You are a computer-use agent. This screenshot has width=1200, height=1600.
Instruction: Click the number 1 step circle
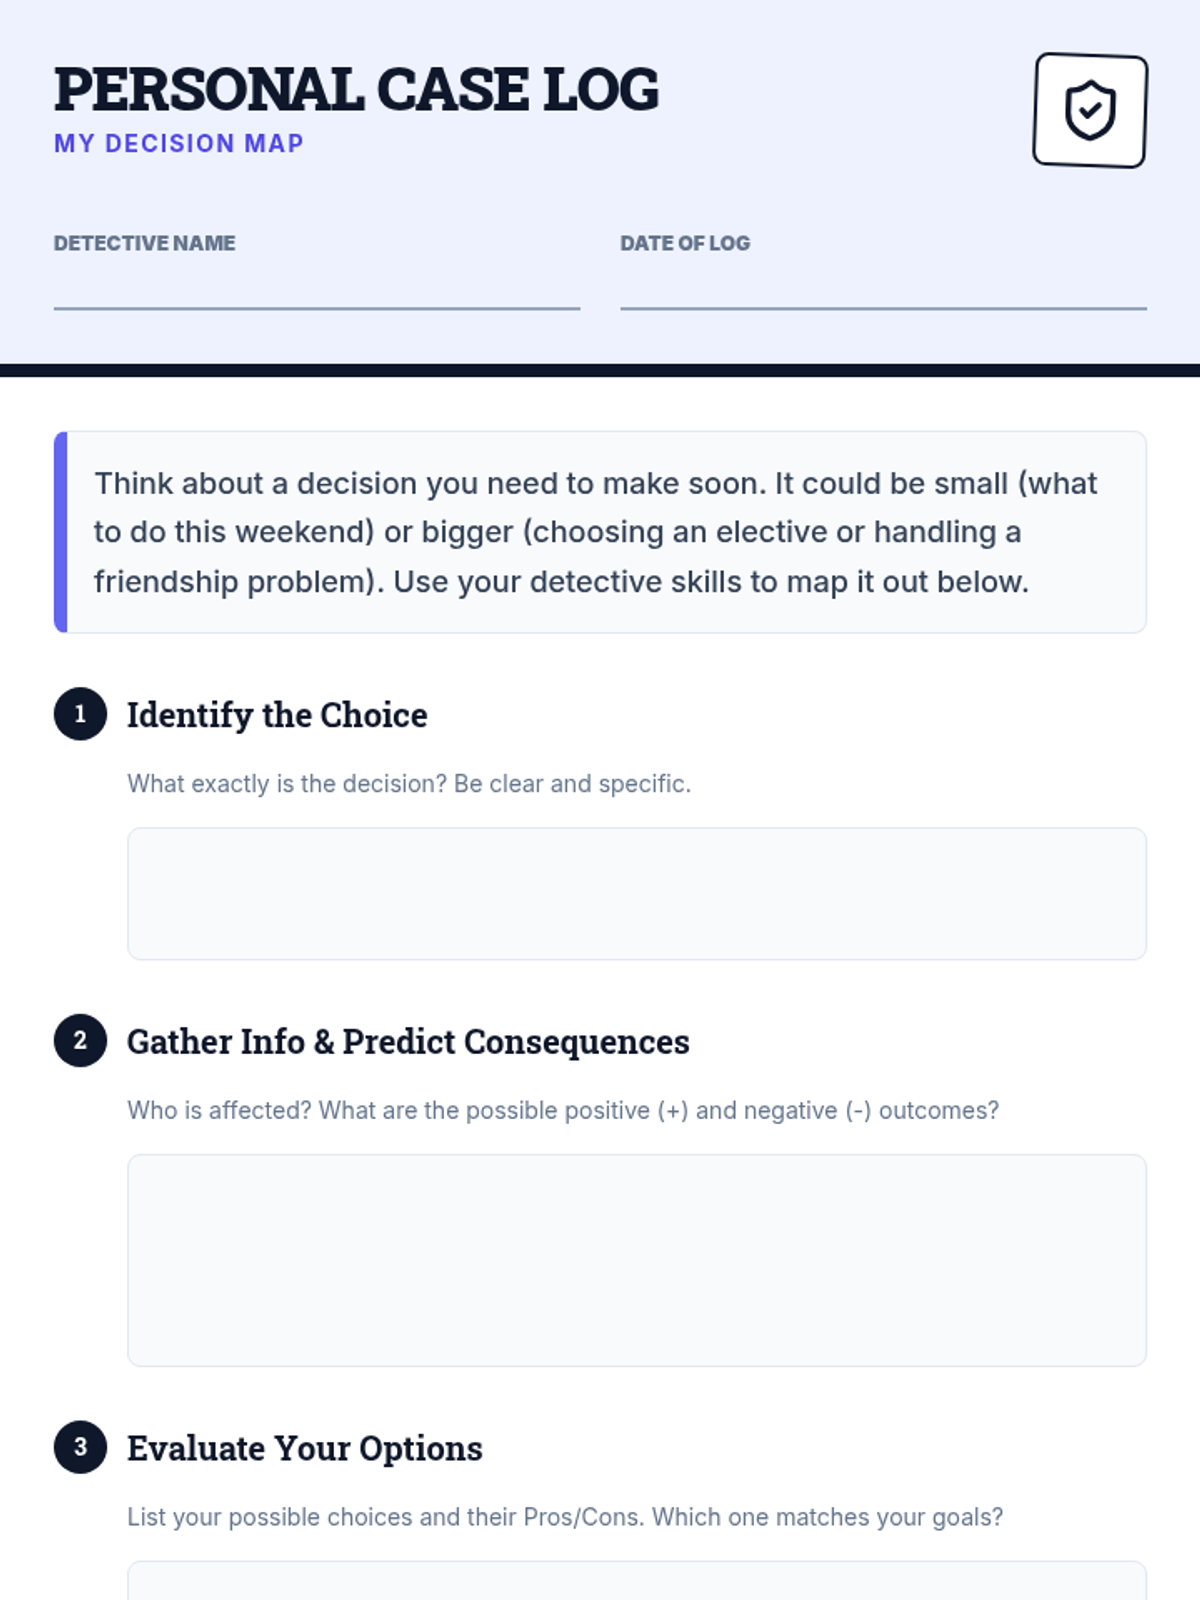(x=80, y=714)
